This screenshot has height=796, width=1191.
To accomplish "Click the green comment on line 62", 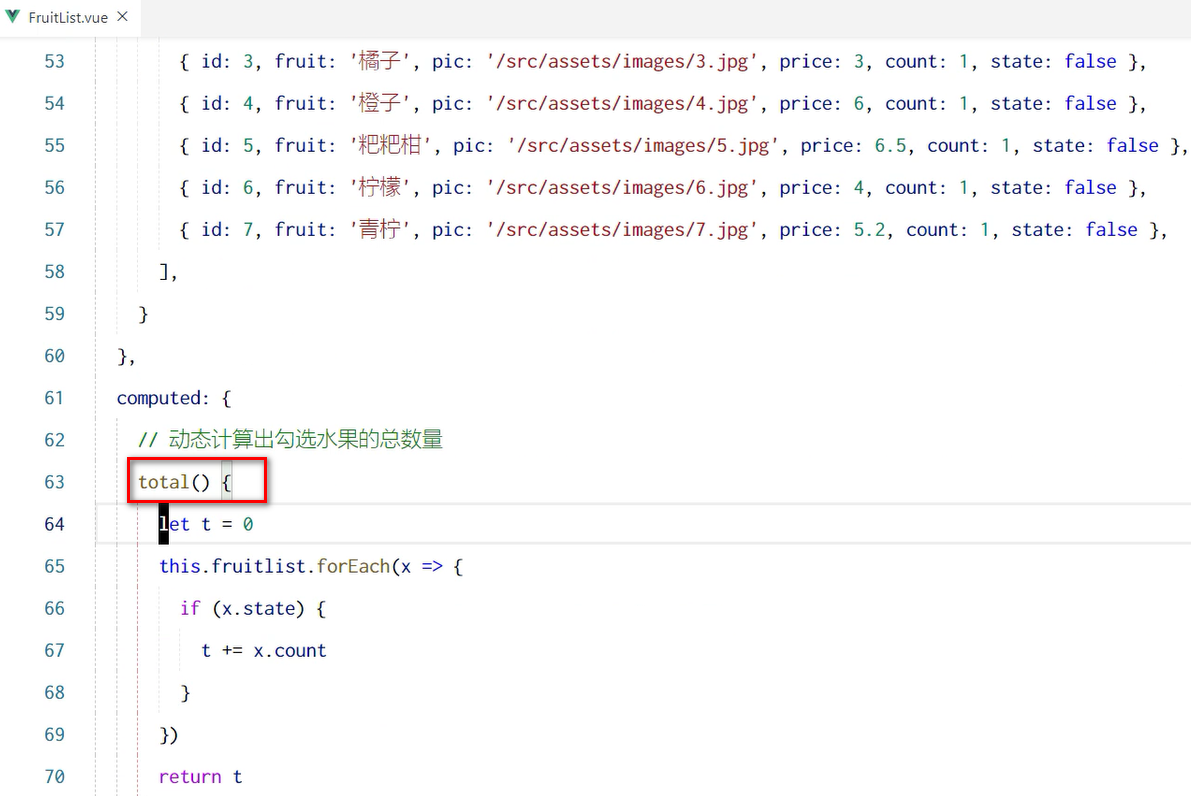I will (x=290, y=440).
